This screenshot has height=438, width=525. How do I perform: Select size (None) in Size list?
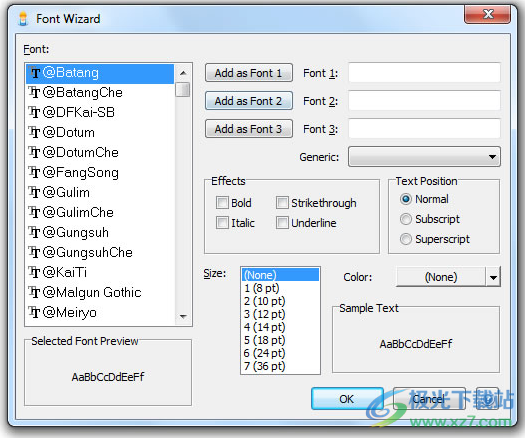280,275
